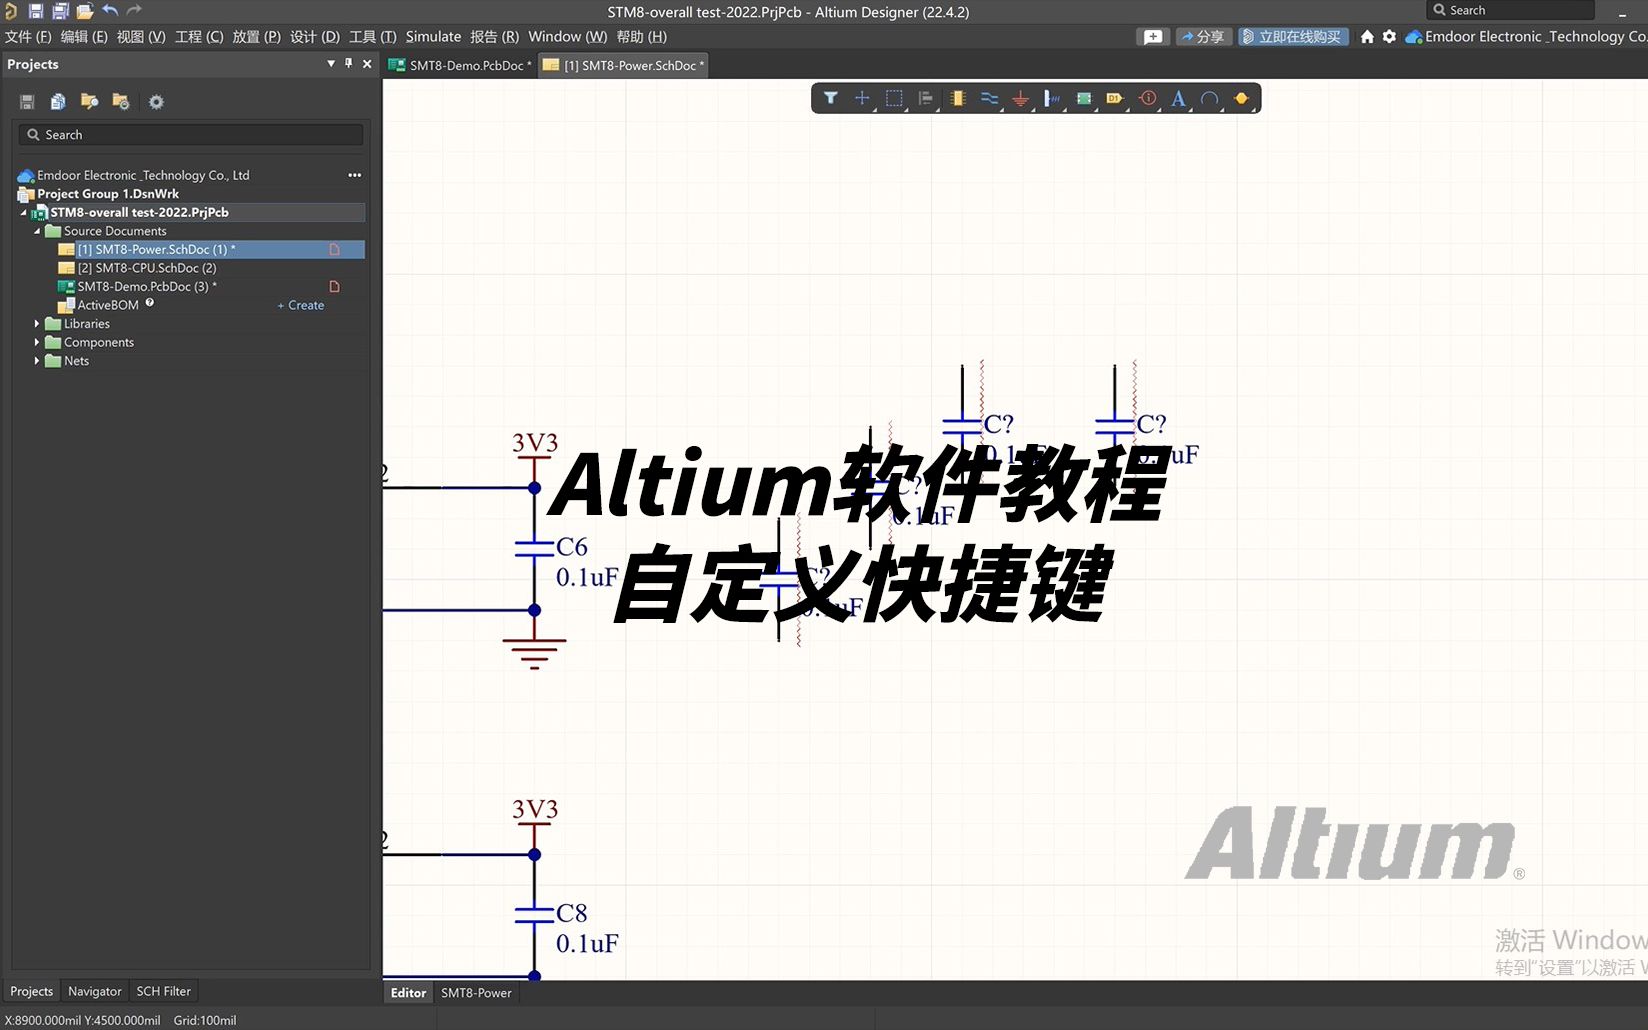Open the 报告 (R) menu

495,36
